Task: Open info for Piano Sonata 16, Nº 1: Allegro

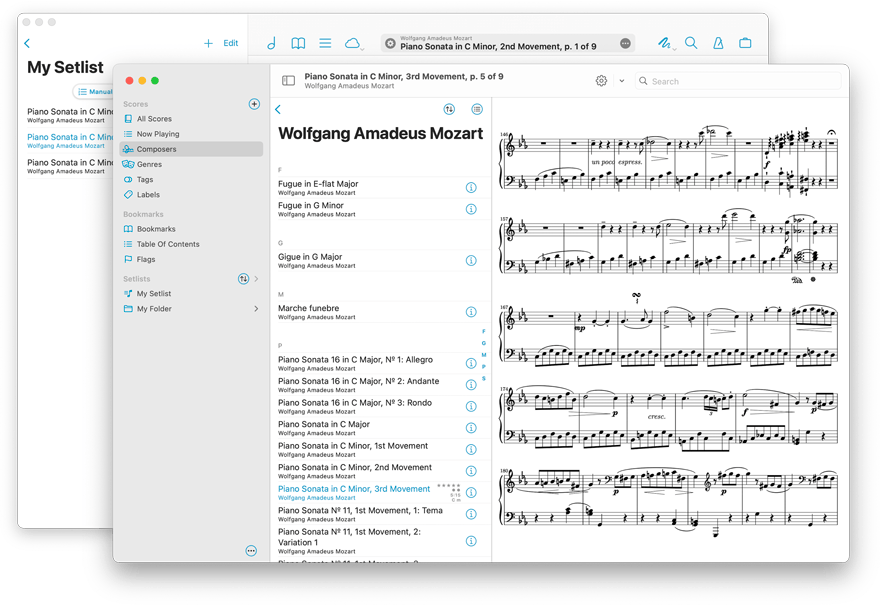Action: click(x=471, y=363)
